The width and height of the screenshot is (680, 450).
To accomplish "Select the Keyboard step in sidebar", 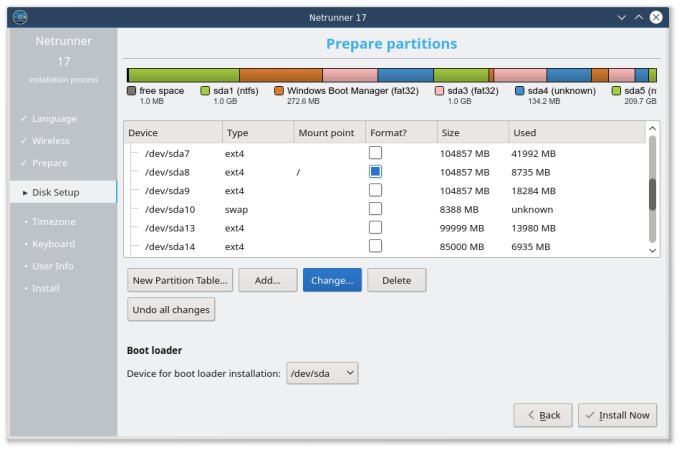I will coord(53,244).
